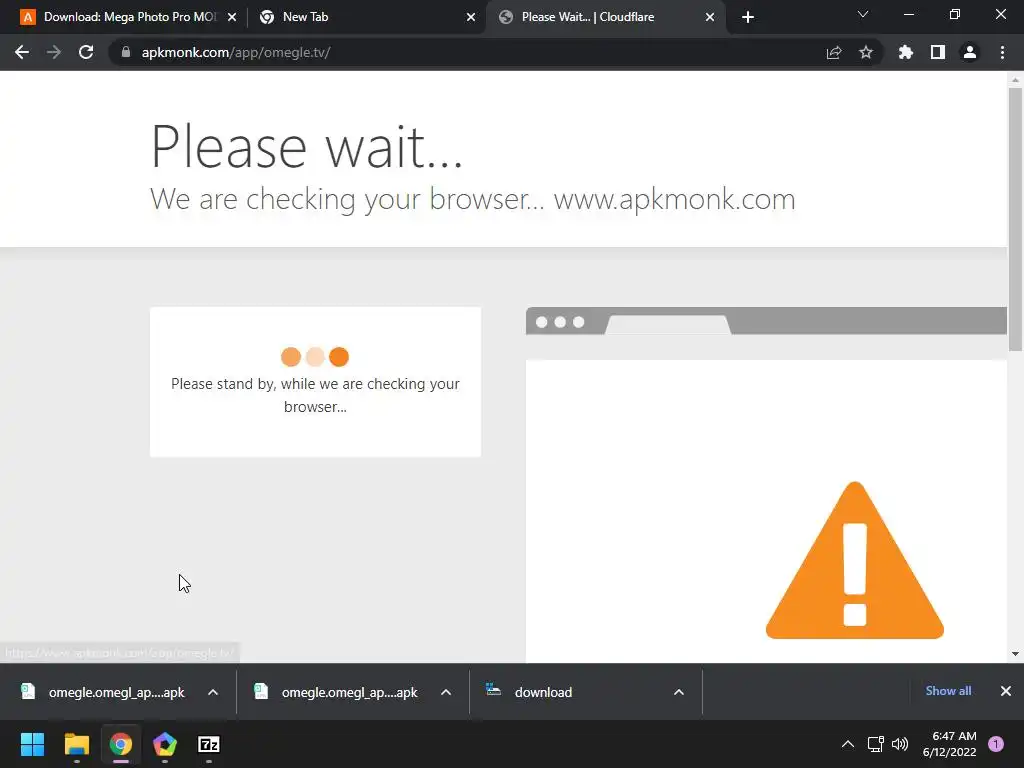Open the colorful pentagon app in taskbar
1024x768 pixels.
tap(165, 744)
